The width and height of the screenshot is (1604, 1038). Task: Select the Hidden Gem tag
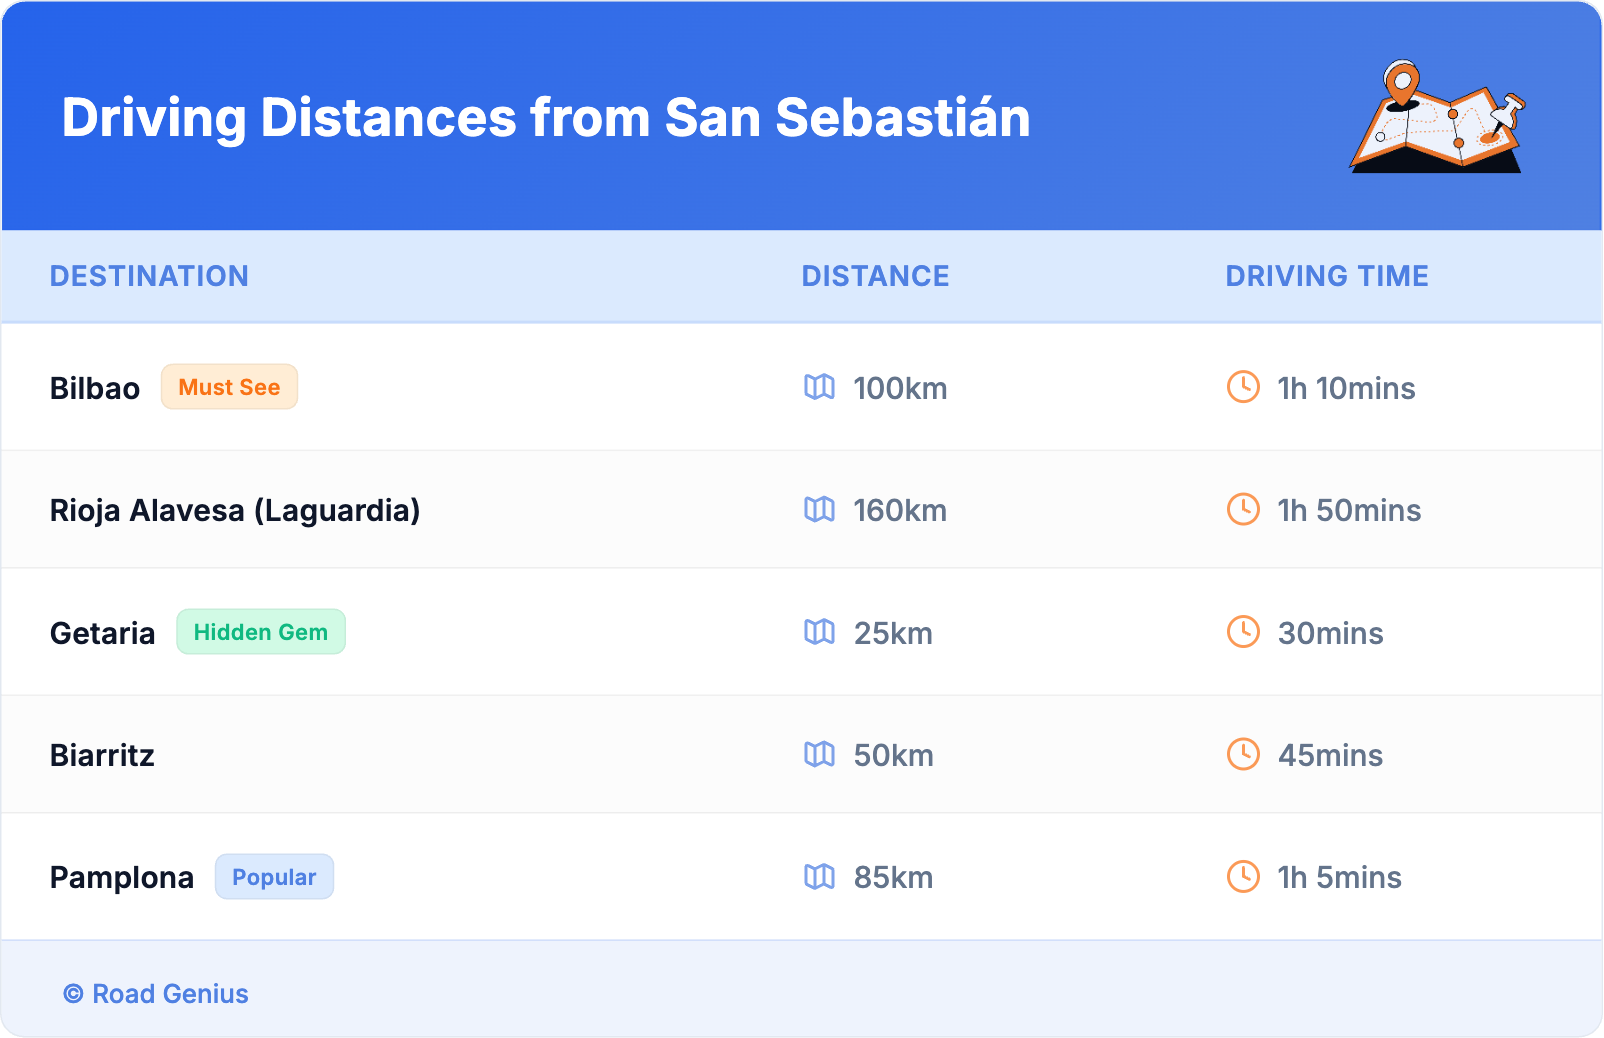(261, 632)
